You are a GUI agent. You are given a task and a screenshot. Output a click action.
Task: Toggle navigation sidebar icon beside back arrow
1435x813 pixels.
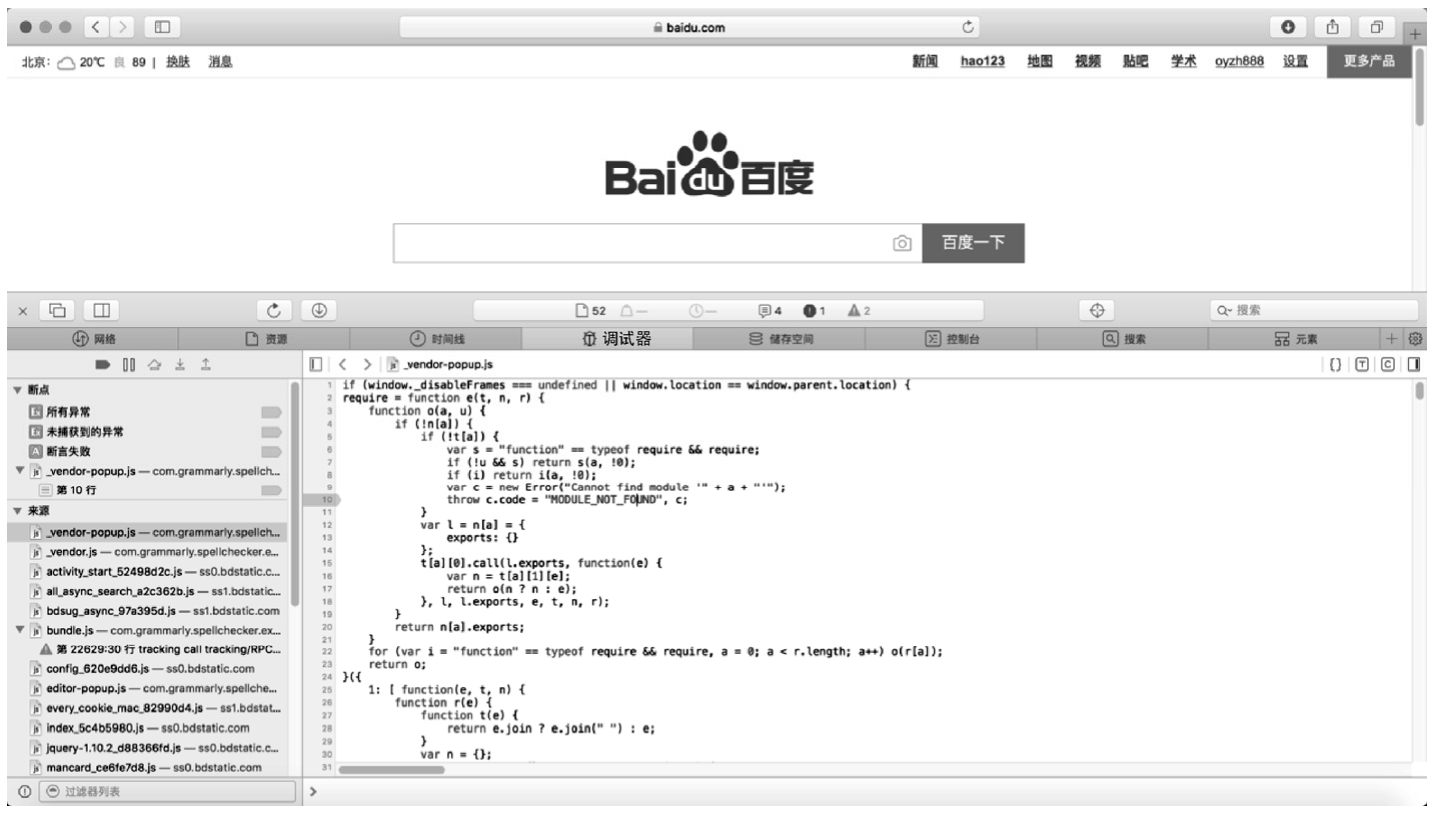tap(316, 366)
